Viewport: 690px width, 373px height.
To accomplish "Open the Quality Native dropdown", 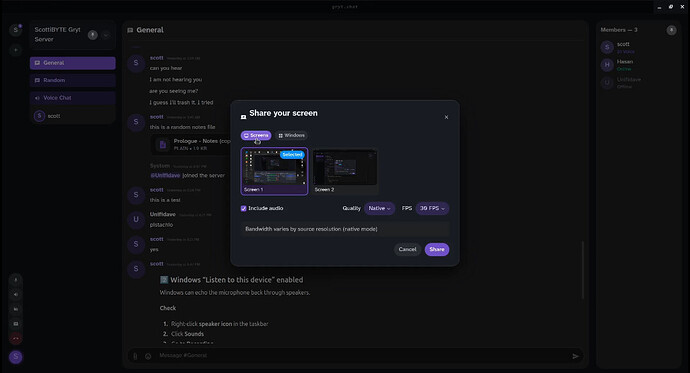I will [x=379, y=208].
